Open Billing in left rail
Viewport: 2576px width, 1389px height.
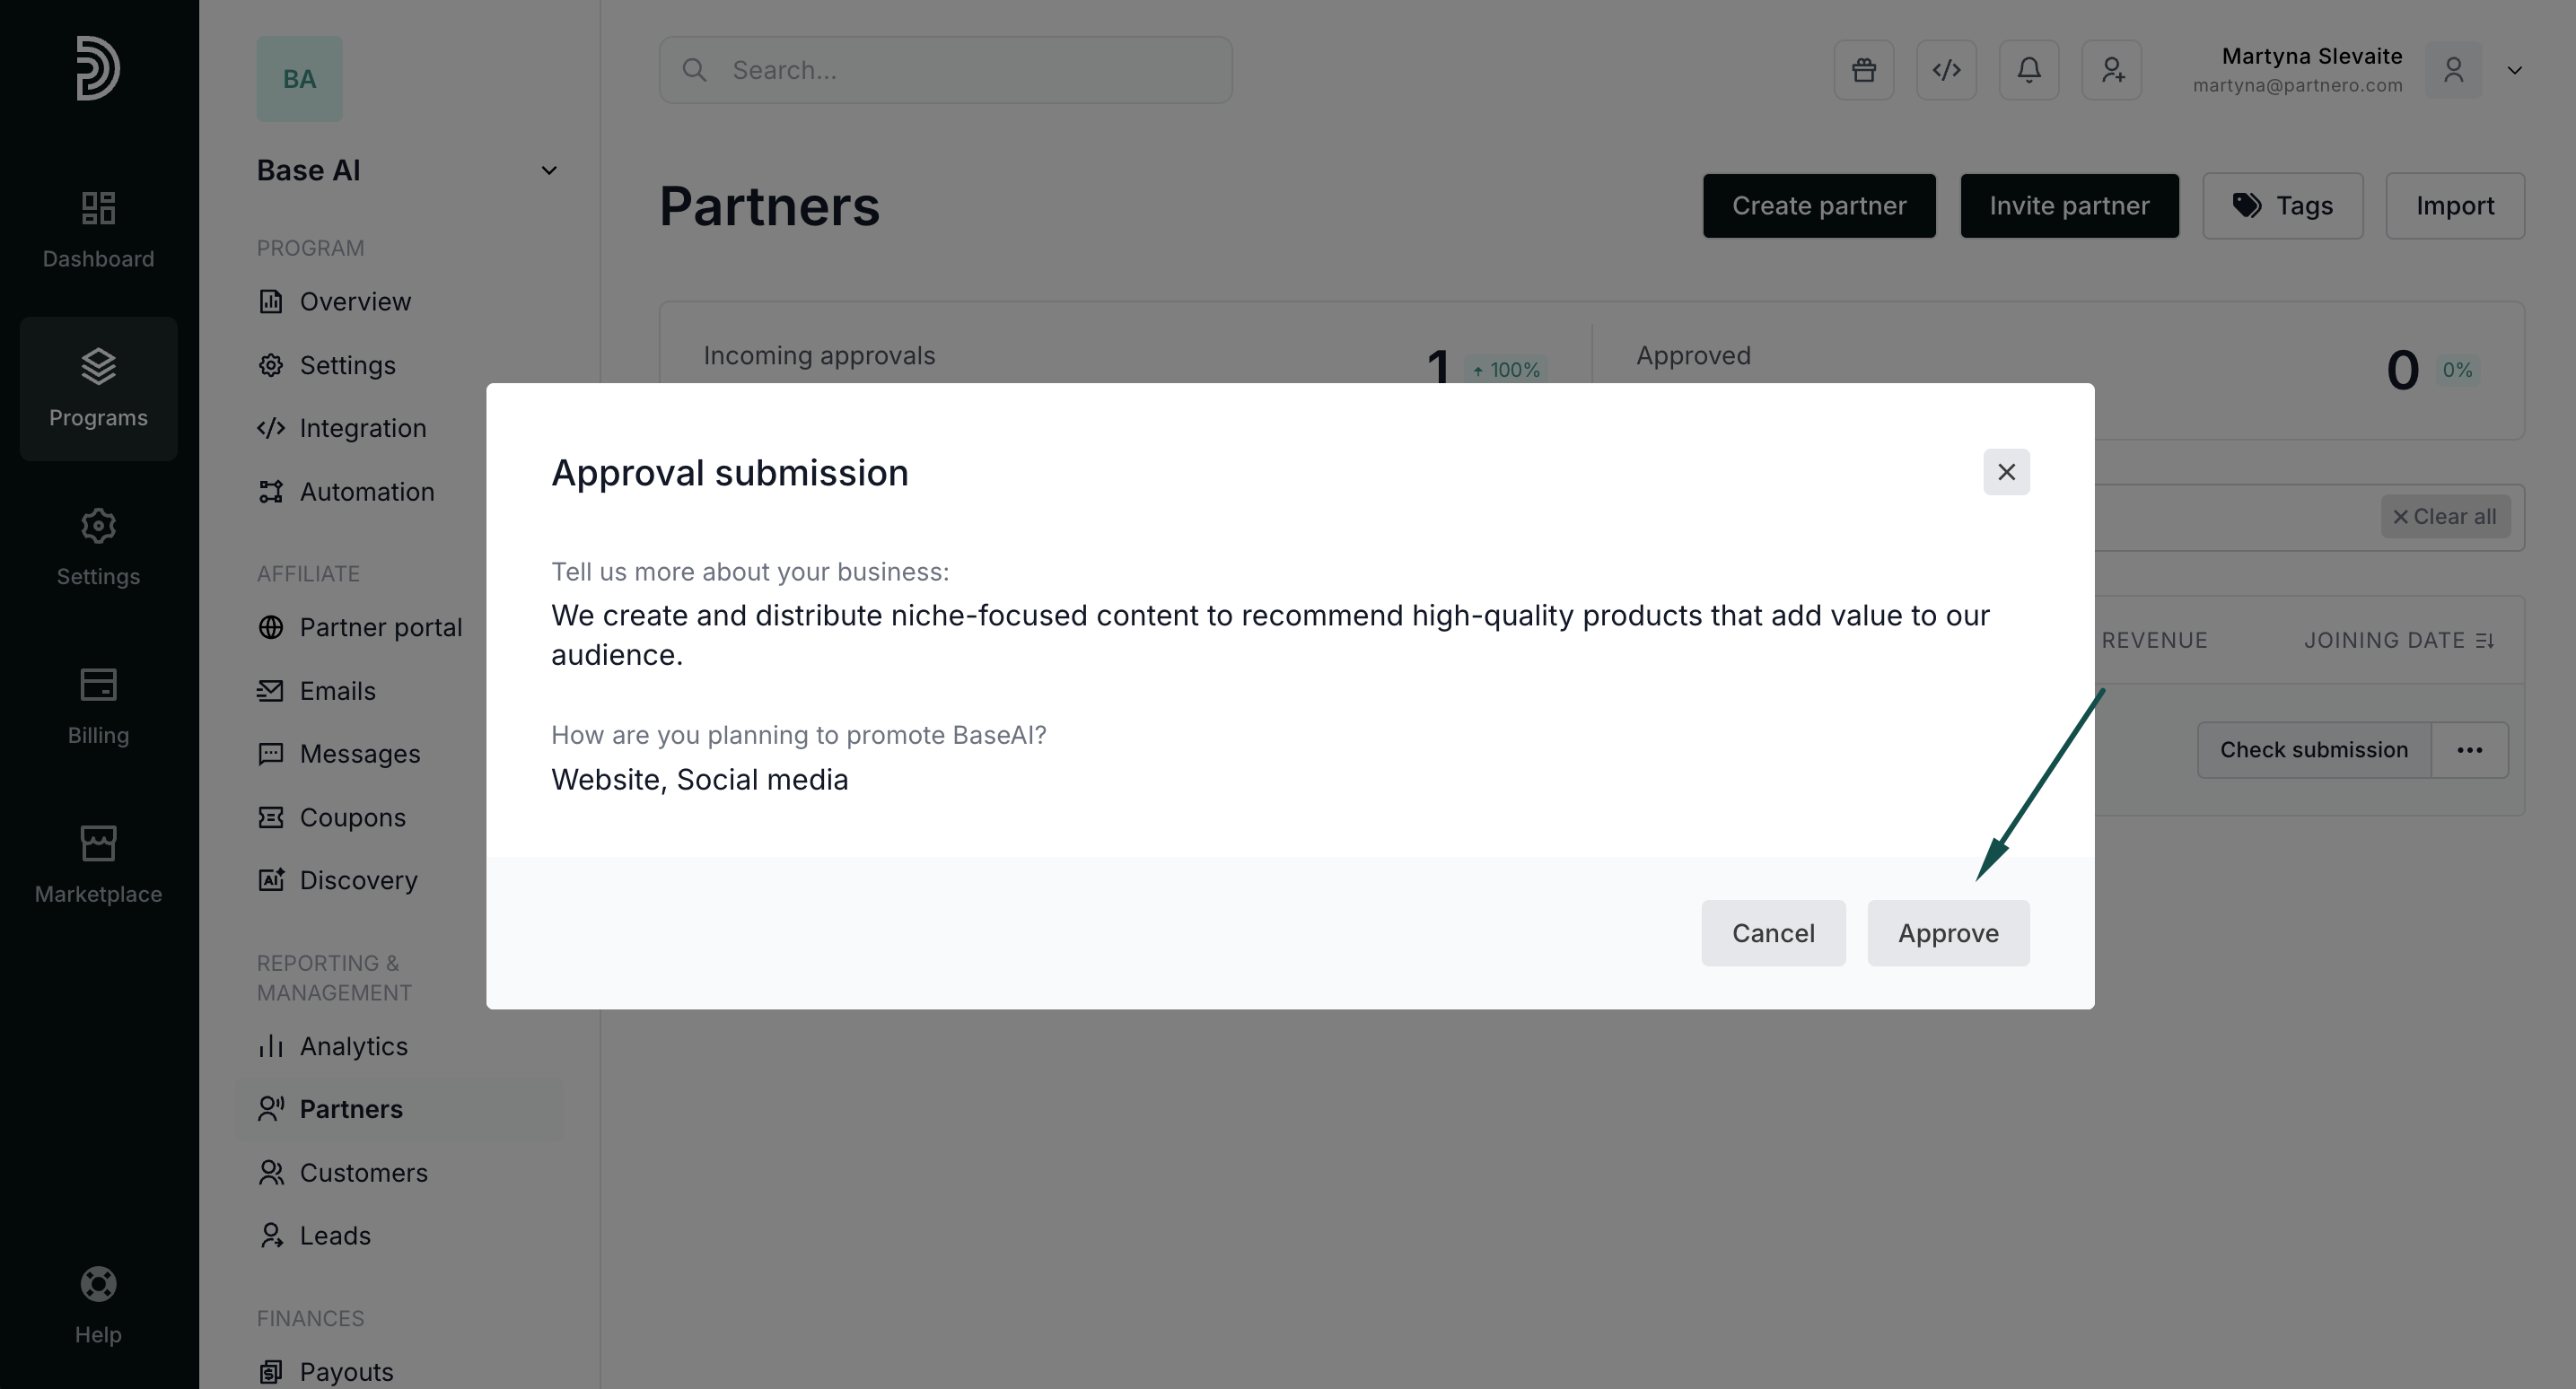(98, 706)
